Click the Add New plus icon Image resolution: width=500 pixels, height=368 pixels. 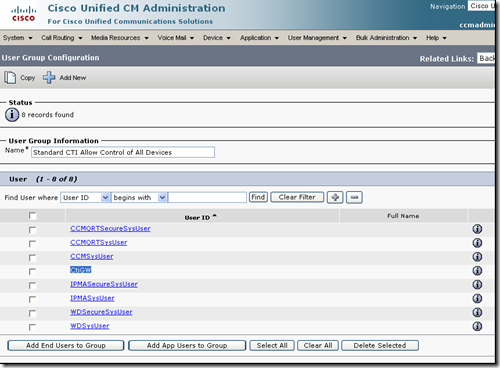[x=49, y=78]
